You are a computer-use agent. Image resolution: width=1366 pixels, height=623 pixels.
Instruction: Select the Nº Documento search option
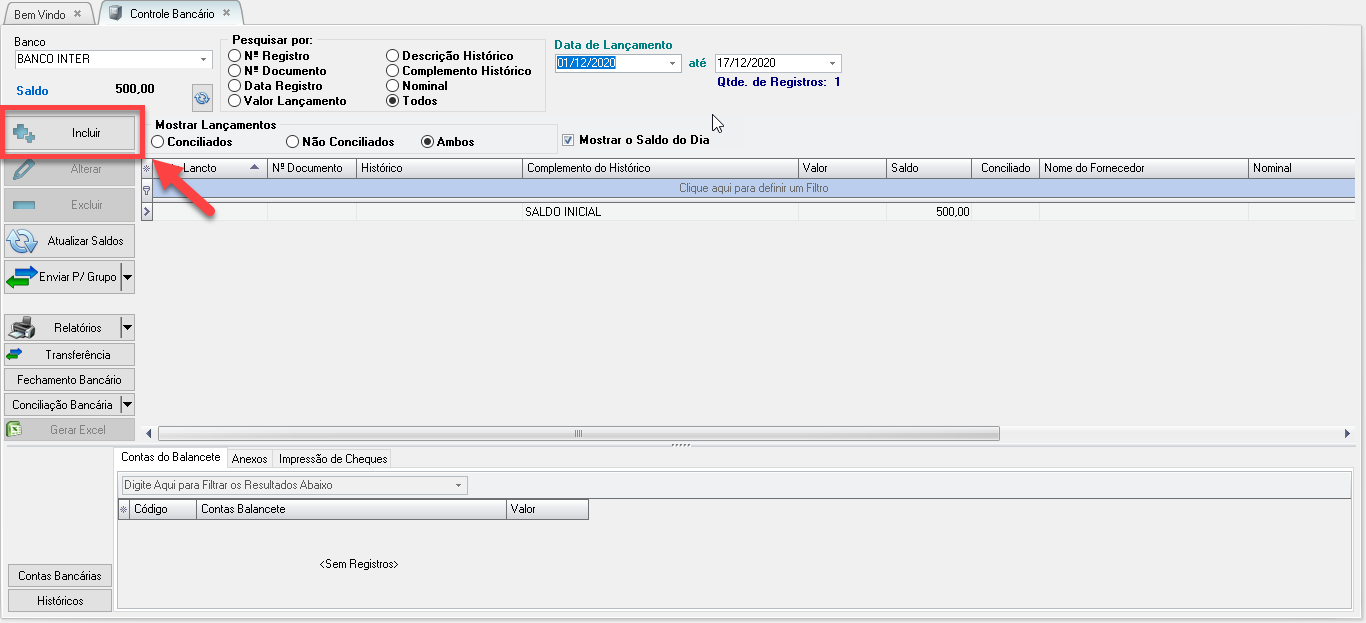(x=235, y=71)
